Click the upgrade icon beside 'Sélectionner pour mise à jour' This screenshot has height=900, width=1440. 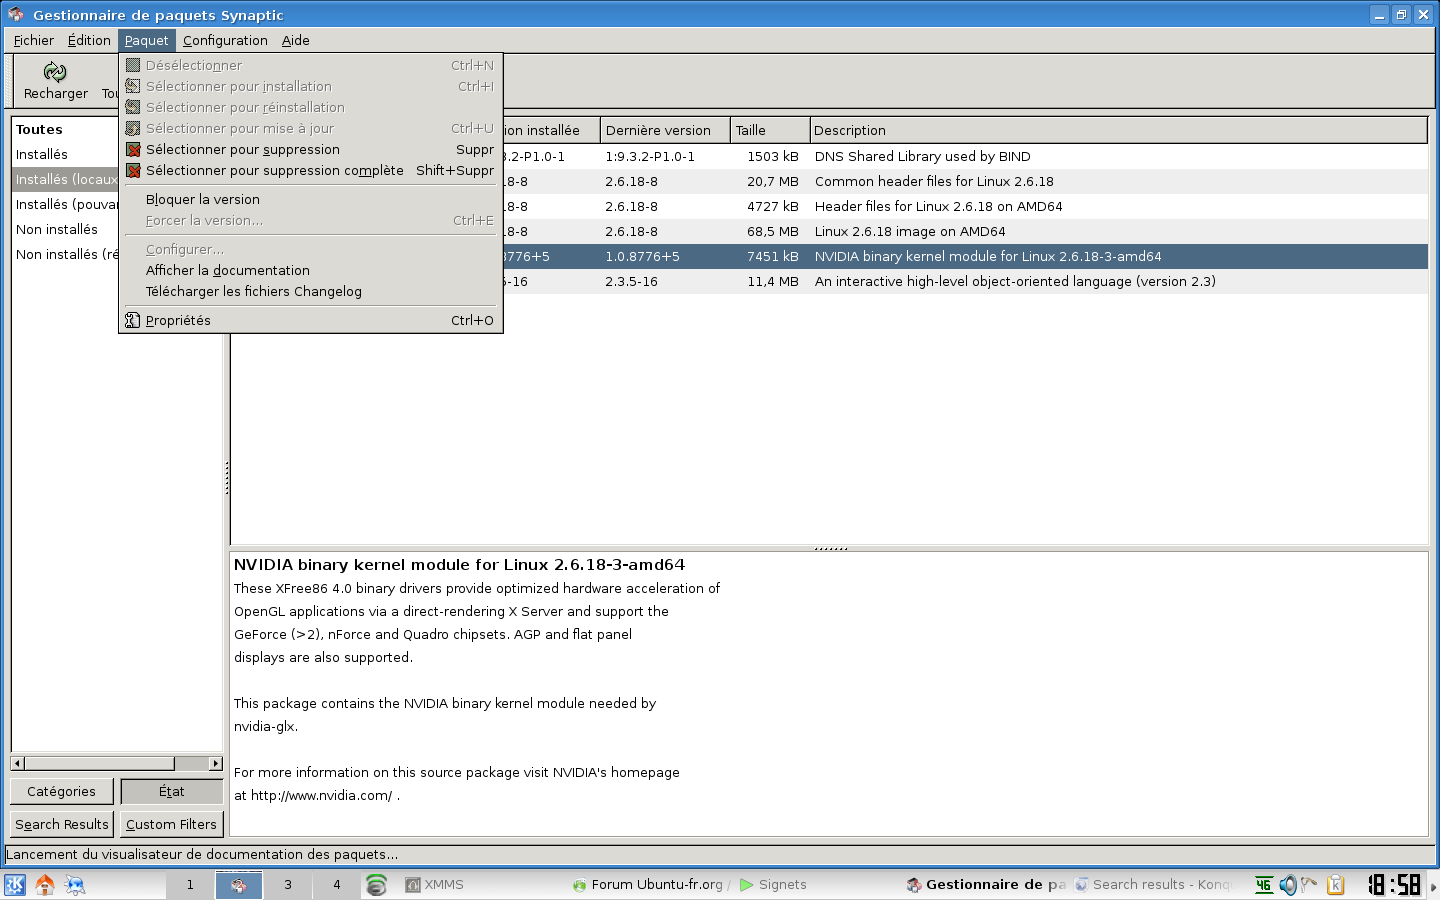pyautogui.click(x=133, y=128)
